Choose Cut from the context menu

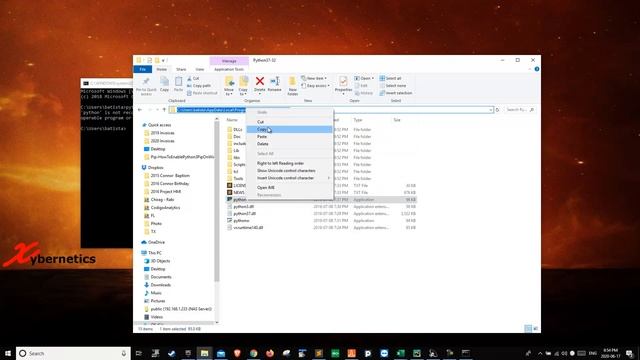[x=289, y=122]
